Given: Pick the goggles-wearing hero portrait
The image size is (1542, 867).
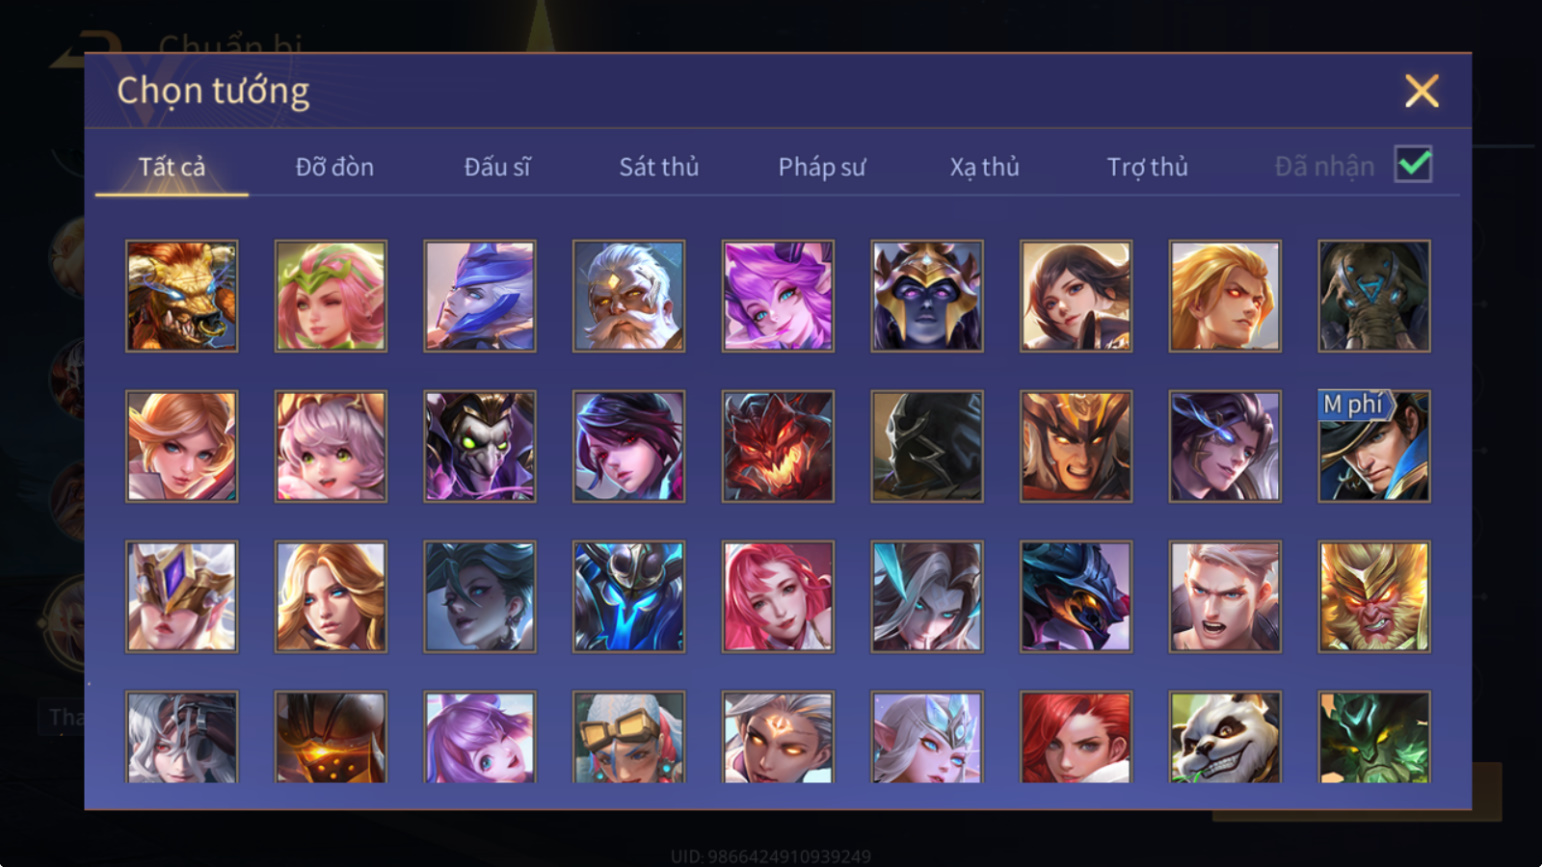Looking at the screenshot, I should pos(628,737).
